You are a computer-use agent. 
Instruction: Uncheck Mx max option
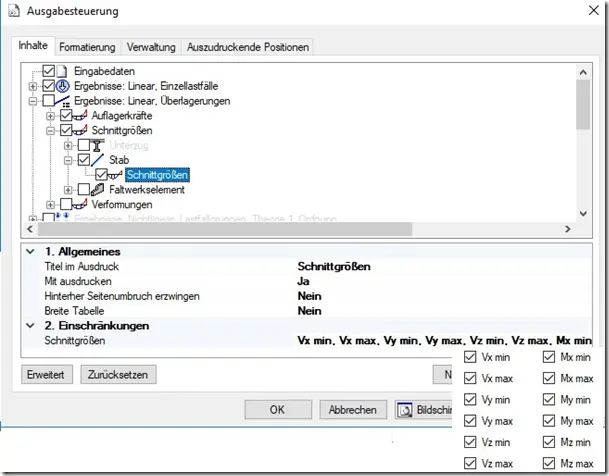coord(549,378)
